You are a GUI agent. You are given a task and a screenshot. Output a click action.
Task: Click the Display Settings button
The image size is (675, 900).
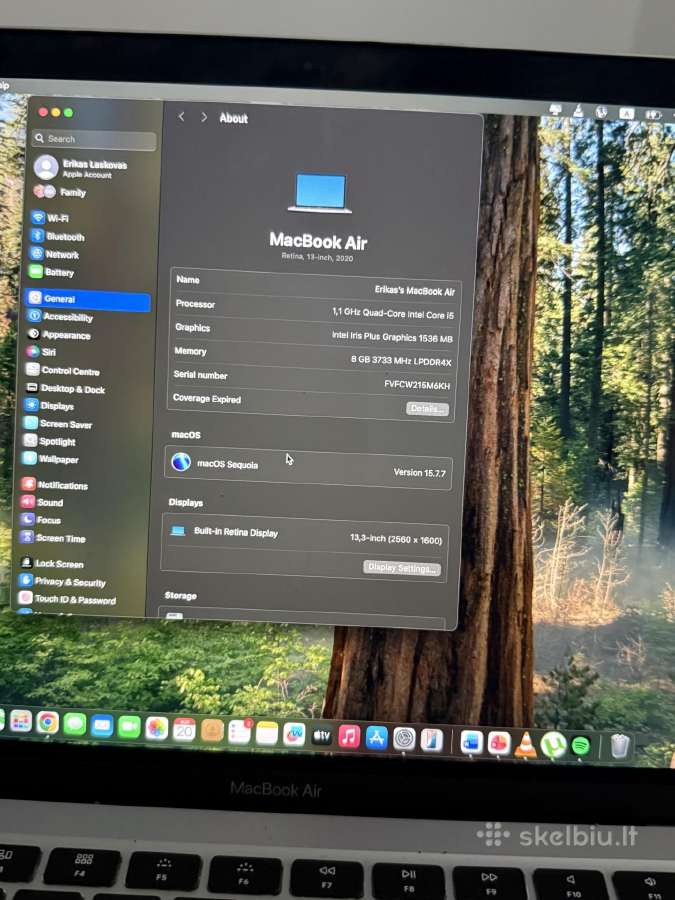click(x=402, y=568)
